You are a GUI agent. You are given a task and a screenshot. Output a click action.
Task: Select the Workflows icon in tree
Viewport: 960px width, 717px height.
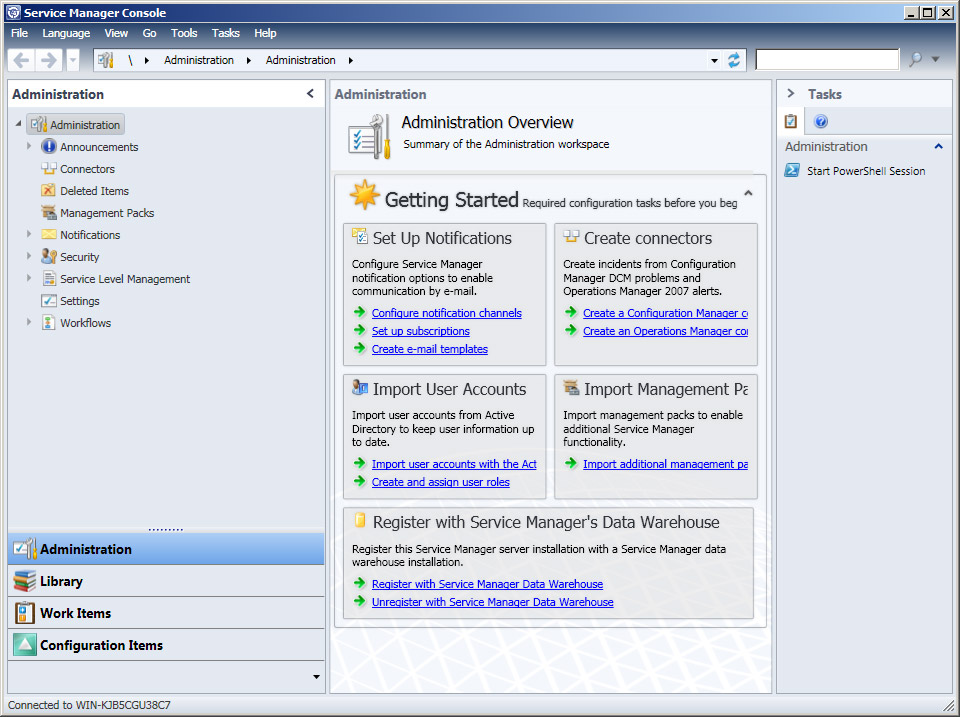[x=48, y=323]
